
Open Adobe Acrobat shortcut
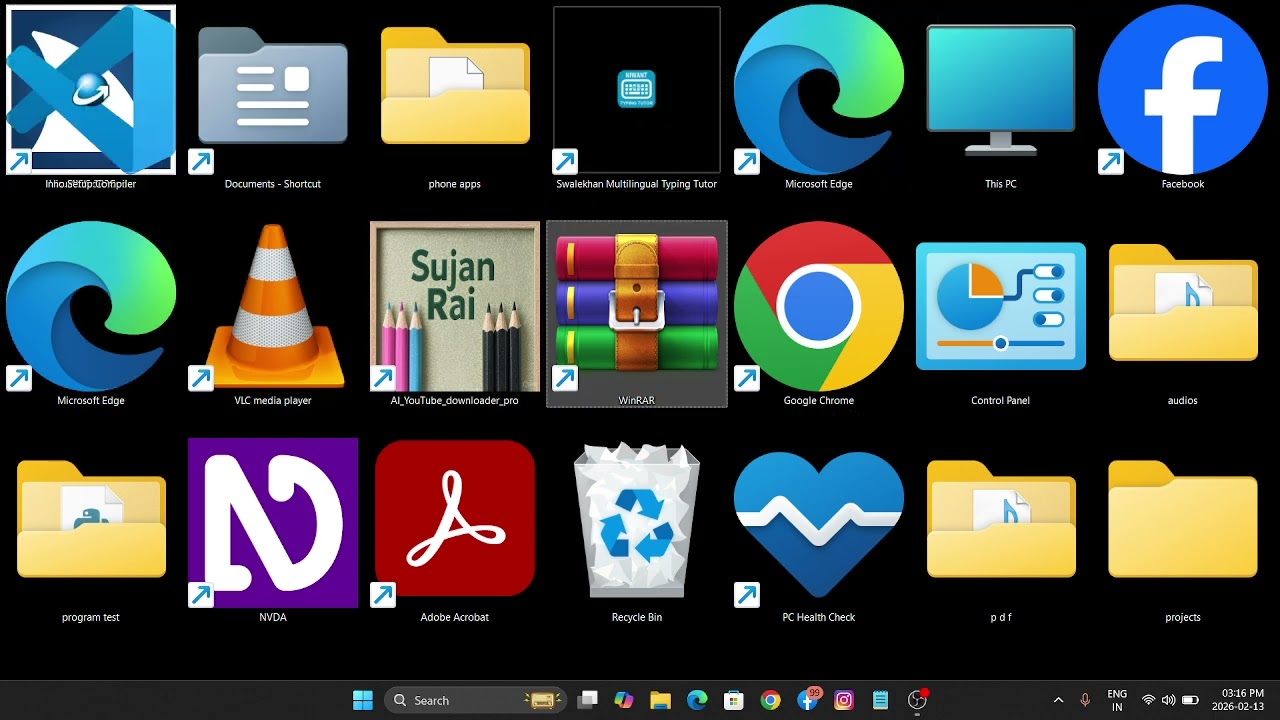point(455,531)
